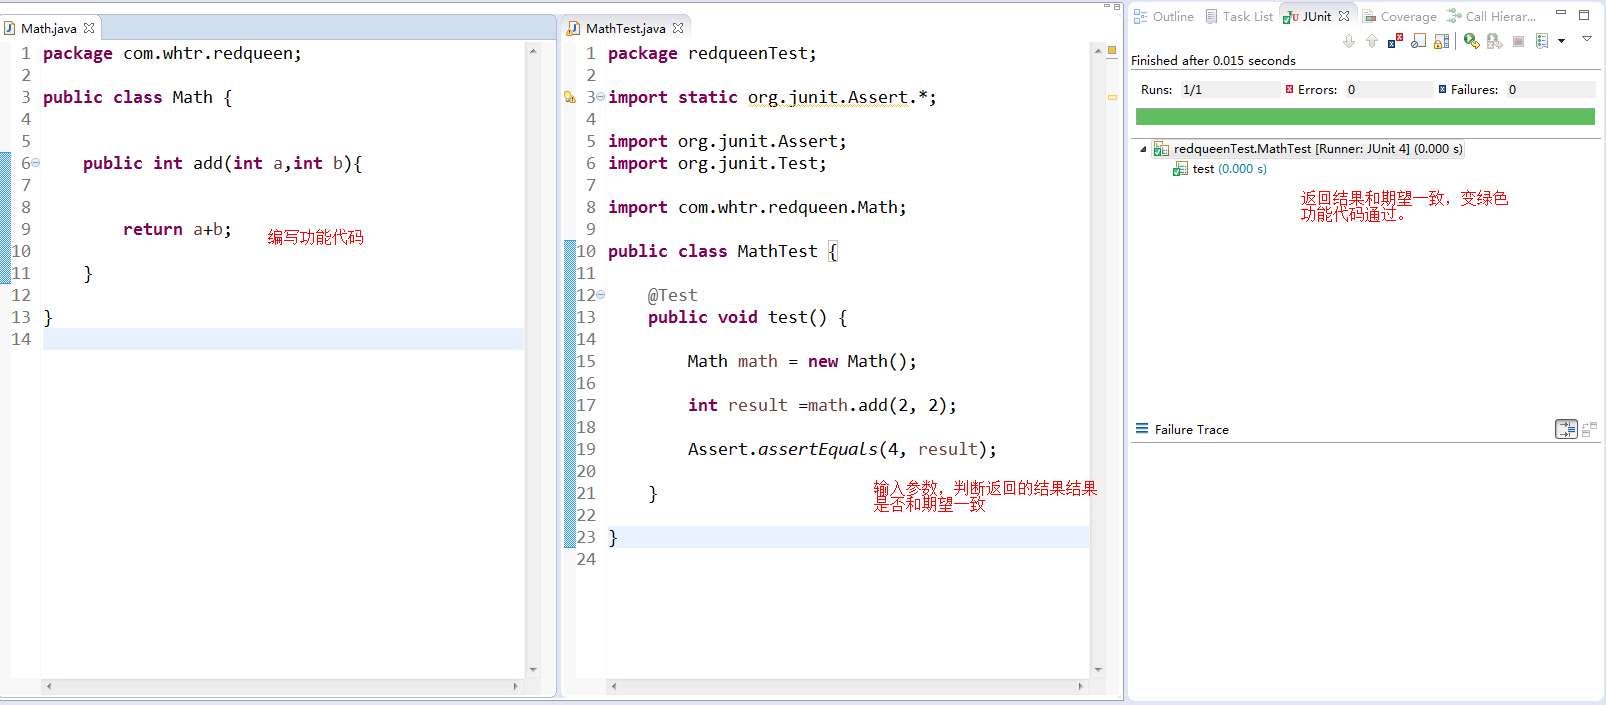Image resolution: width=1606 pixels, height=705 pixels.
Task: Click the blue Failures icon
Action: point(1442,89)
